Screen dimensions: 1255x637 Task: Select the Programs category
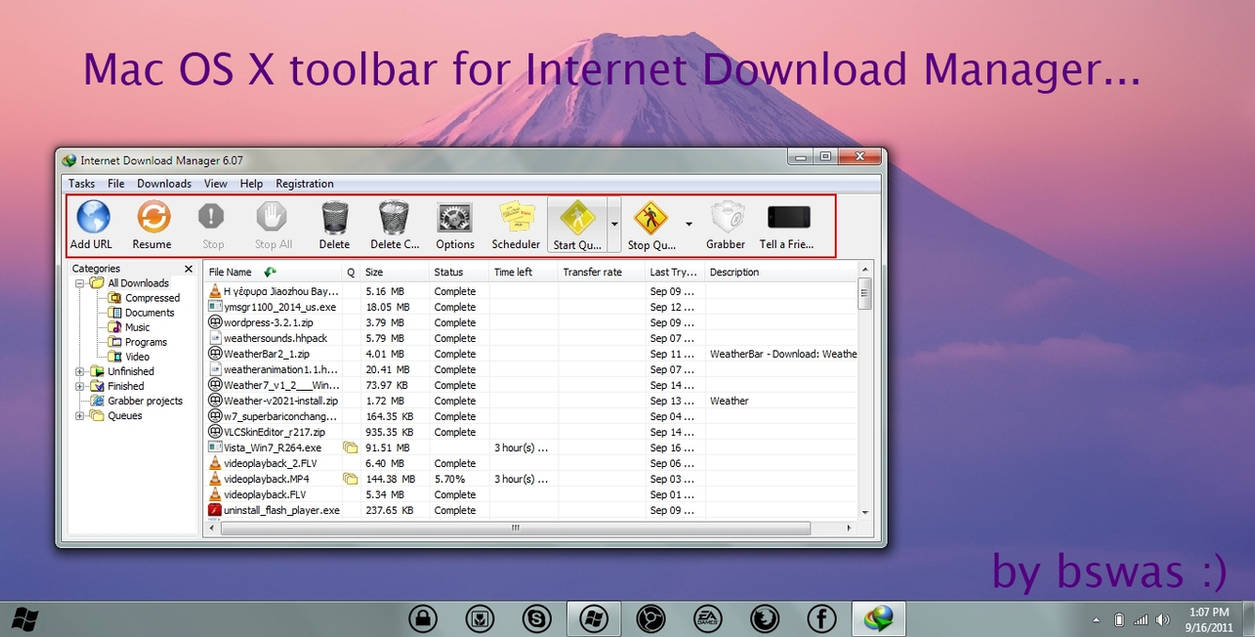click(145, 342)
